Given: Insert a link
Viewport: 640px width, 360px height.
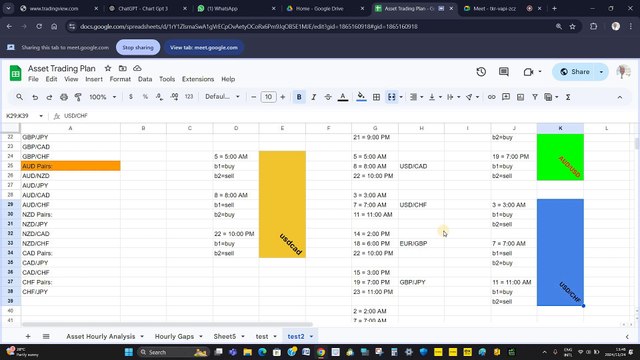Looking at the screenshot, I should [491, 97].
